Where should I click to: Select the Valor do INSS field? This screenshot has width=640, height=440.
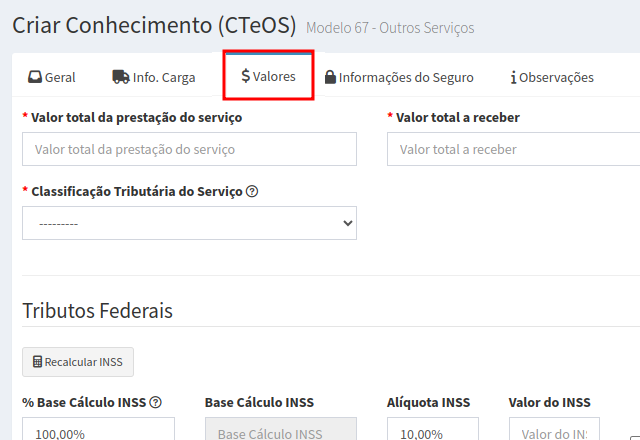click(540, 431)
